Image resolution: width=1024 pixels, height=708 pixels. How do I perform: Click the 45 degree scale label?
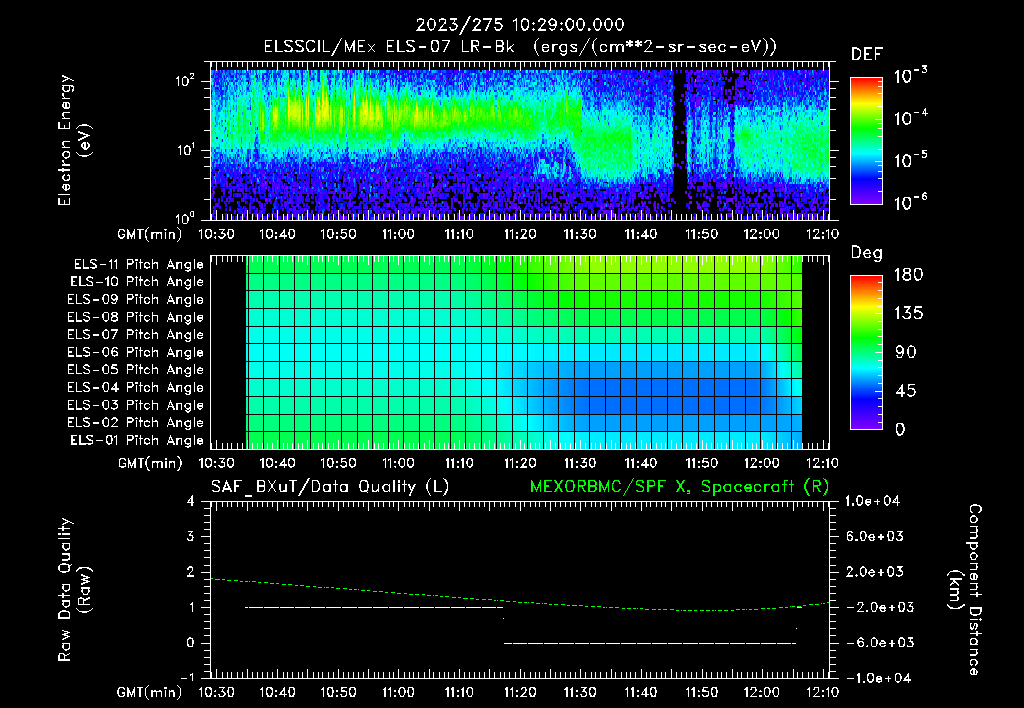tap(906, 391)
